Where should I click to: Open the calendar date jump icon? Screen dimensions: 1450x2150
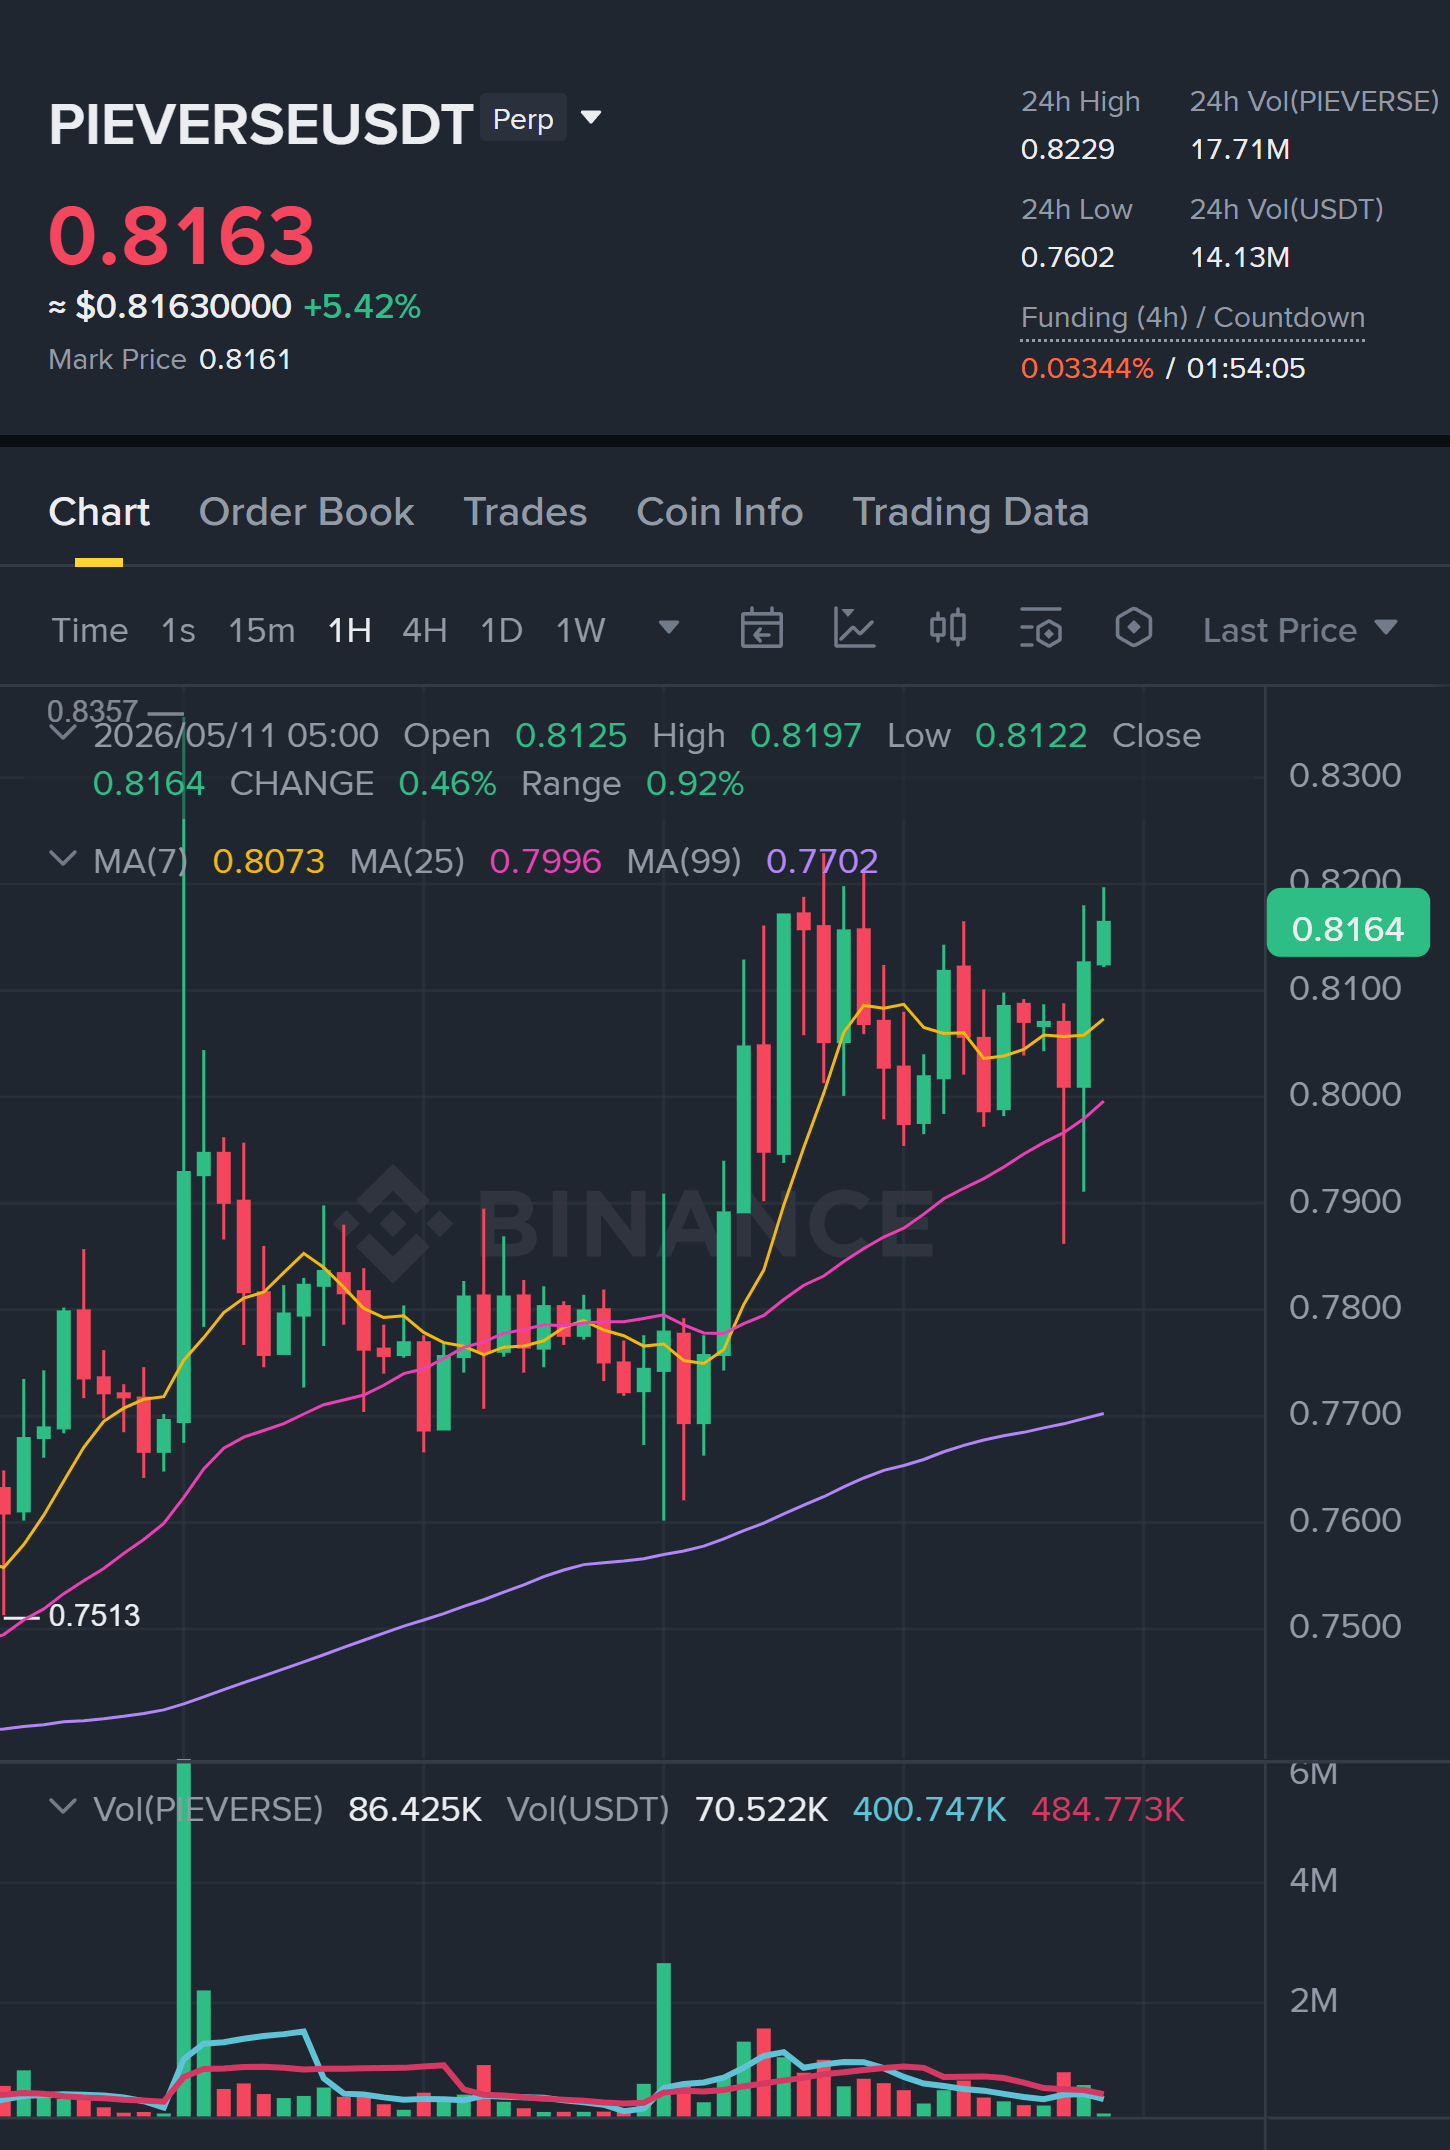[761, 629]
